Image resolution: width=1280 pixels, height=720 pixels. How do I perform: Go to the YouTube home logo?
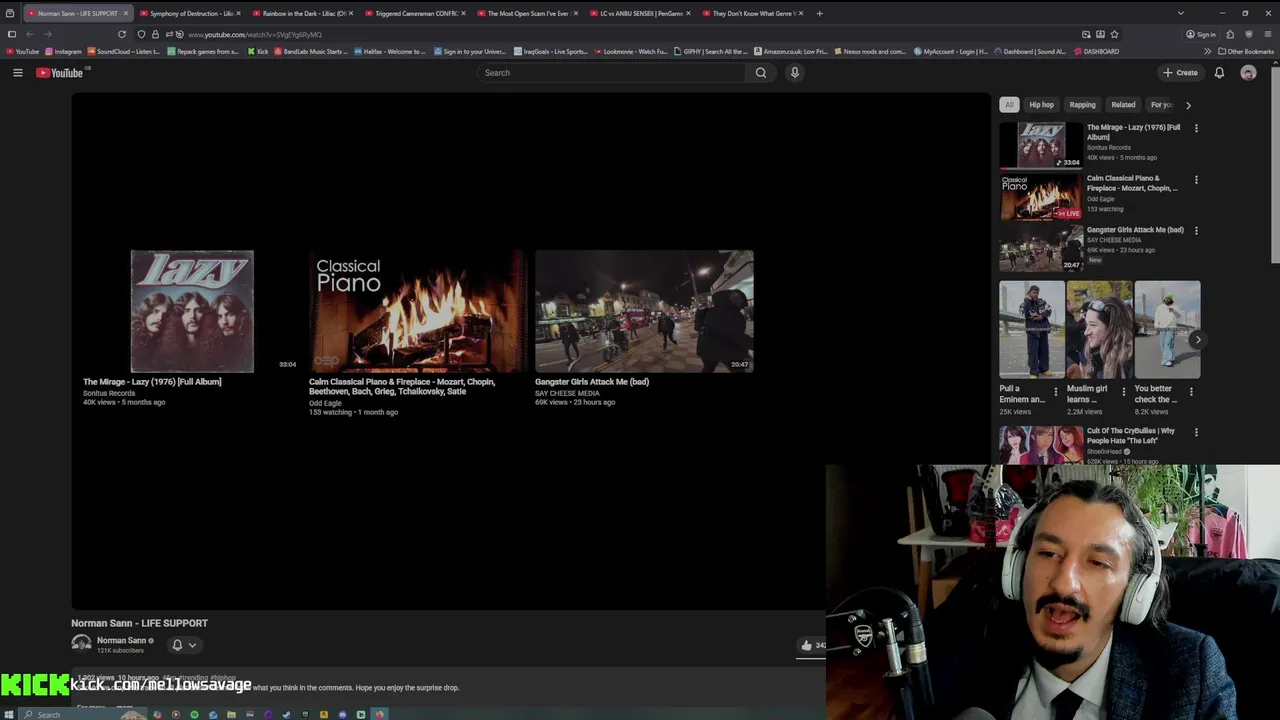[x=61, y=73]
